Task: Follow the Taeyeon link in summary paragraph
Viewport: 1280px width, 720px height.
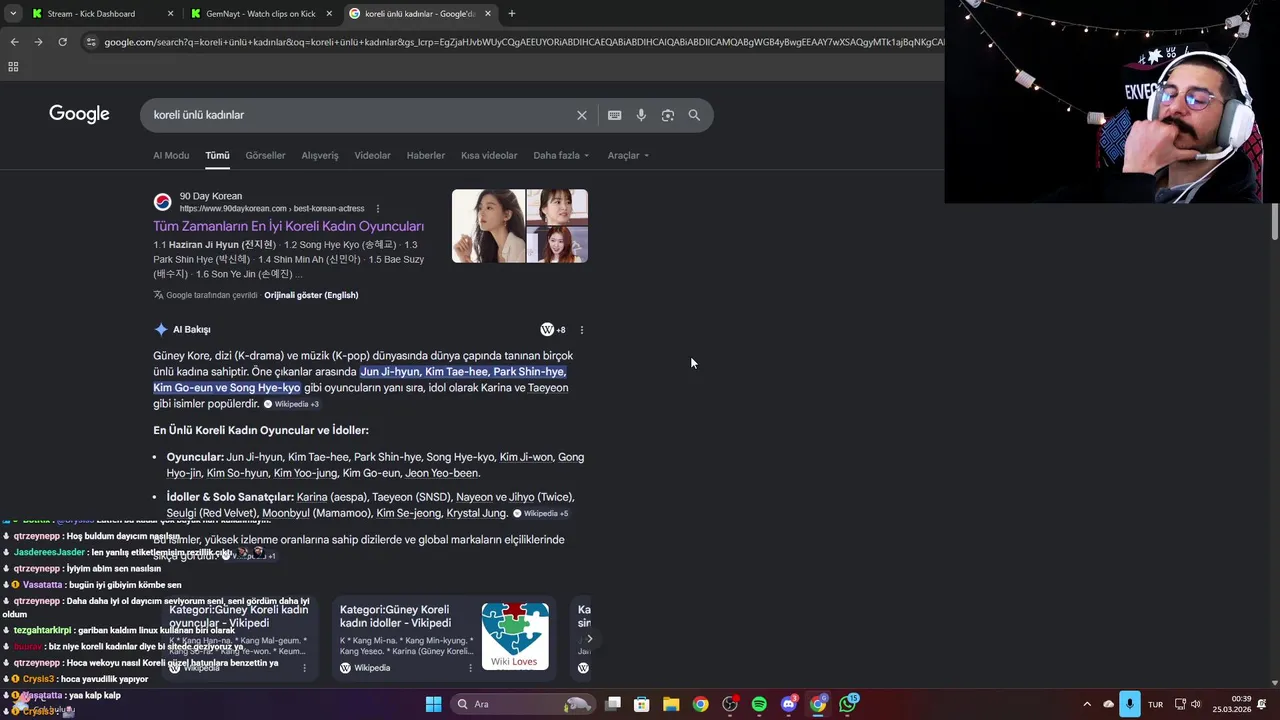Action: coord(548,388)
